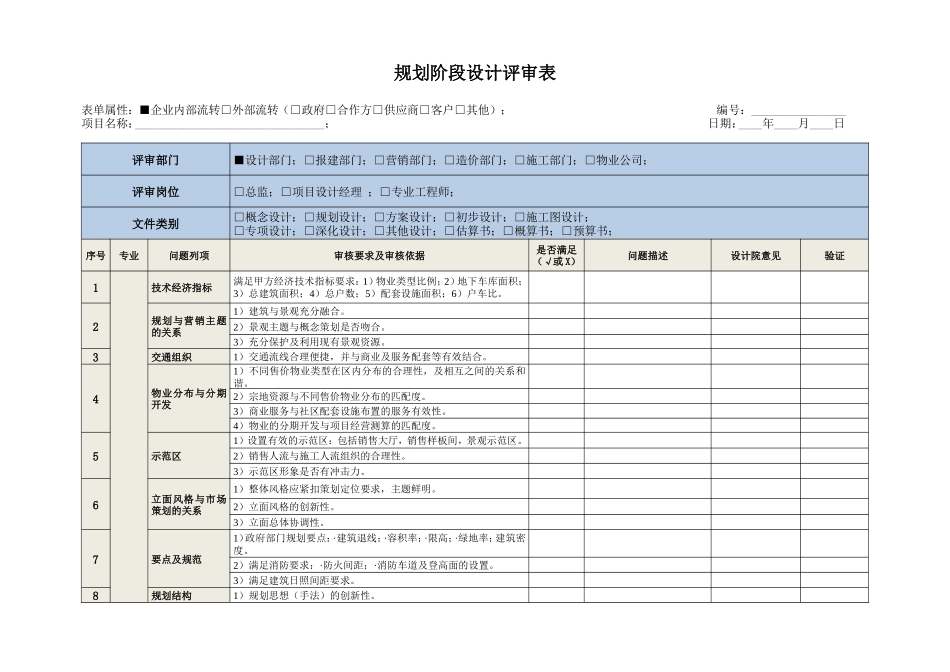This screenshot has height=672, width=950.
Task: Click the text 立面风格的创新性
Action: pyautogui.click(x=292, y=507)
